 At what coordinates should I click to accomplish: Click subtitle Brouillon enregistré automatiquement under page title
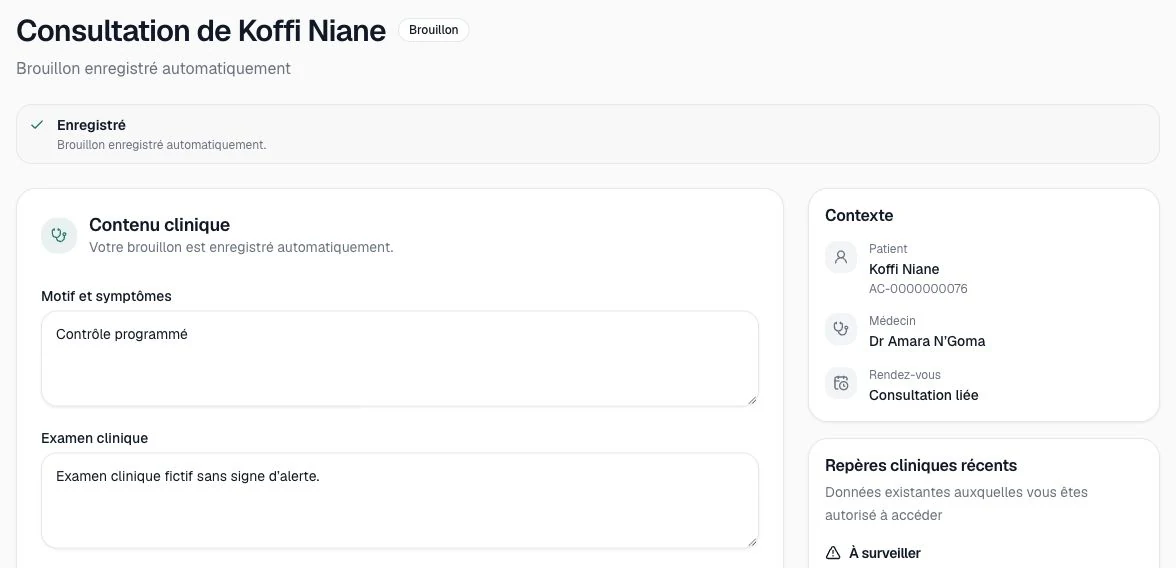(154, 68)
